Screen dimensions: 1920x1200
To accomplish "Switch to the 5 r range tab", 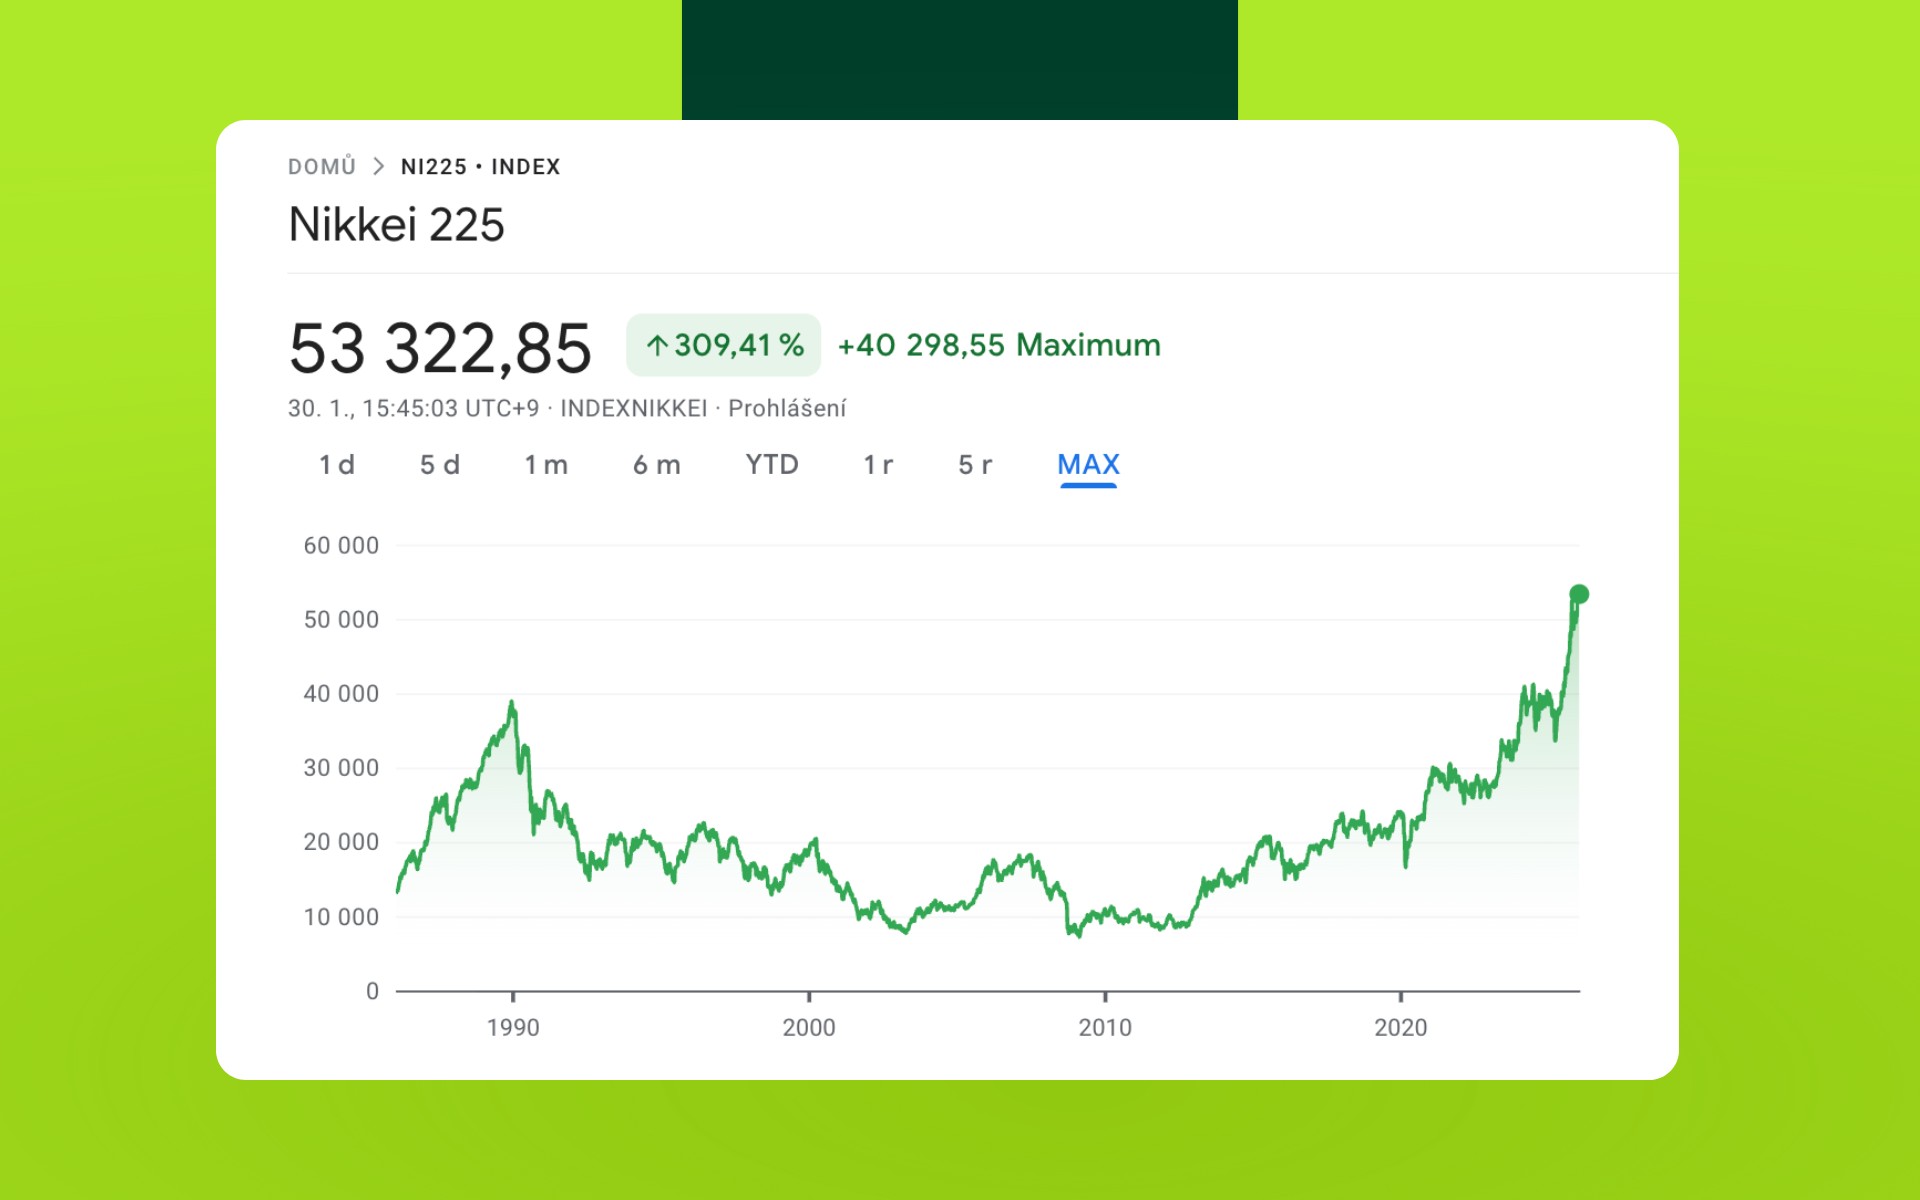I will pos(975,465).
